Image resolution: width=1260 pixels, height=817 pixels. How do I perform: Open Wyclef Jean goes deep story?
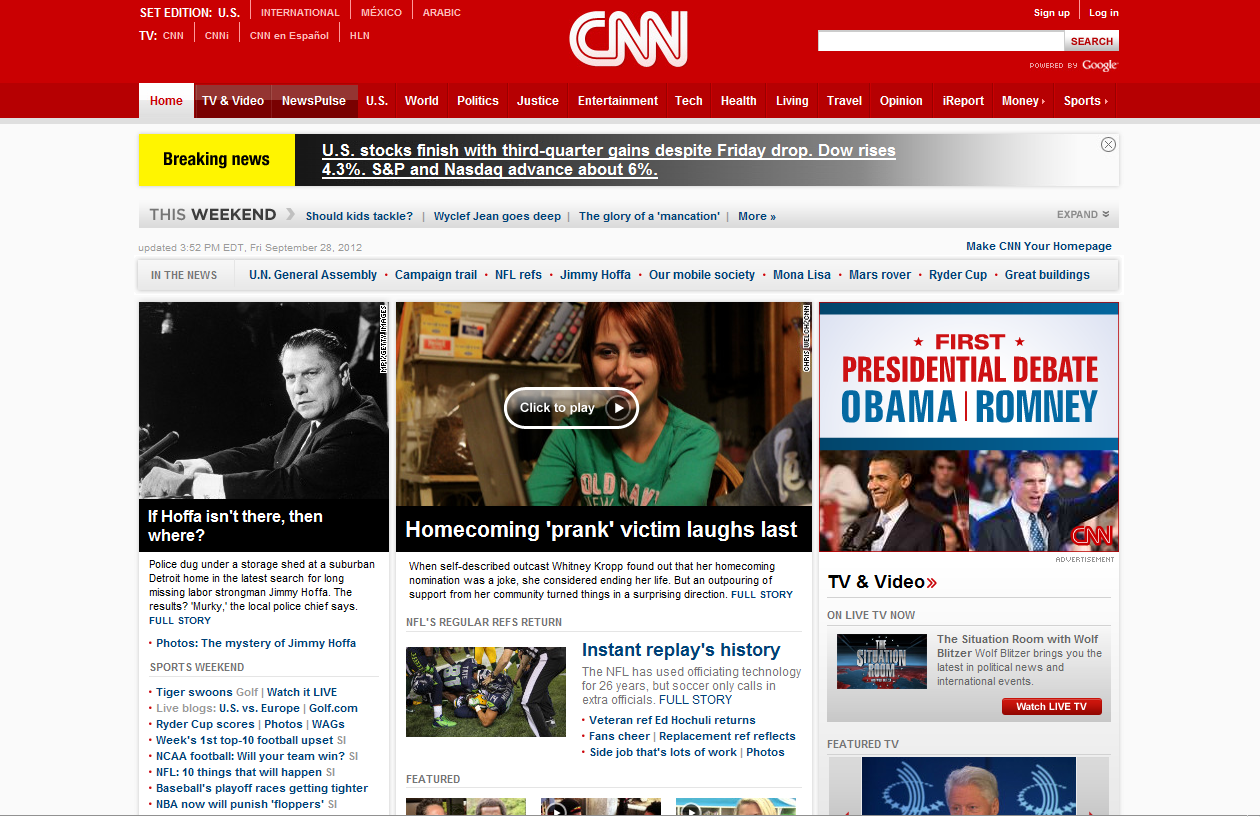497,216
